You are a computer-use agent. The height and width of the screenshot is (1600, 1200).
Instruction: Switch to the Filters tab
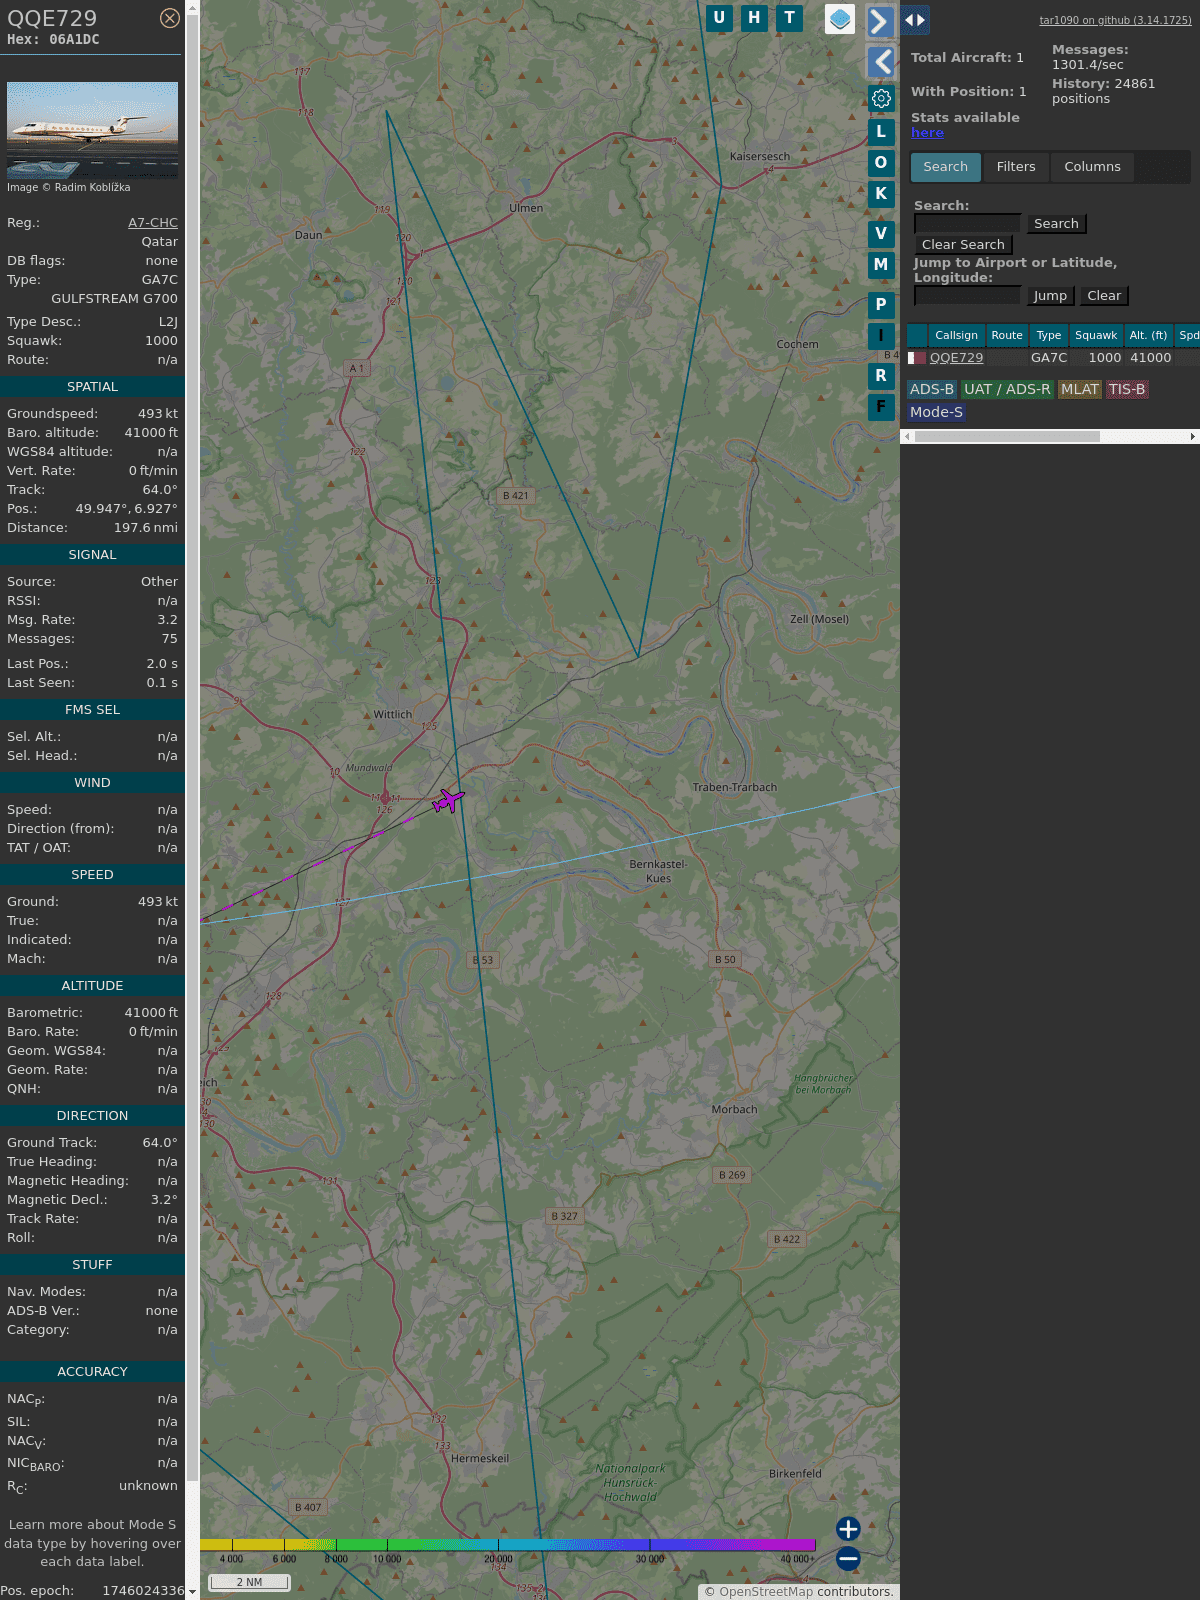click(1016, 167)
